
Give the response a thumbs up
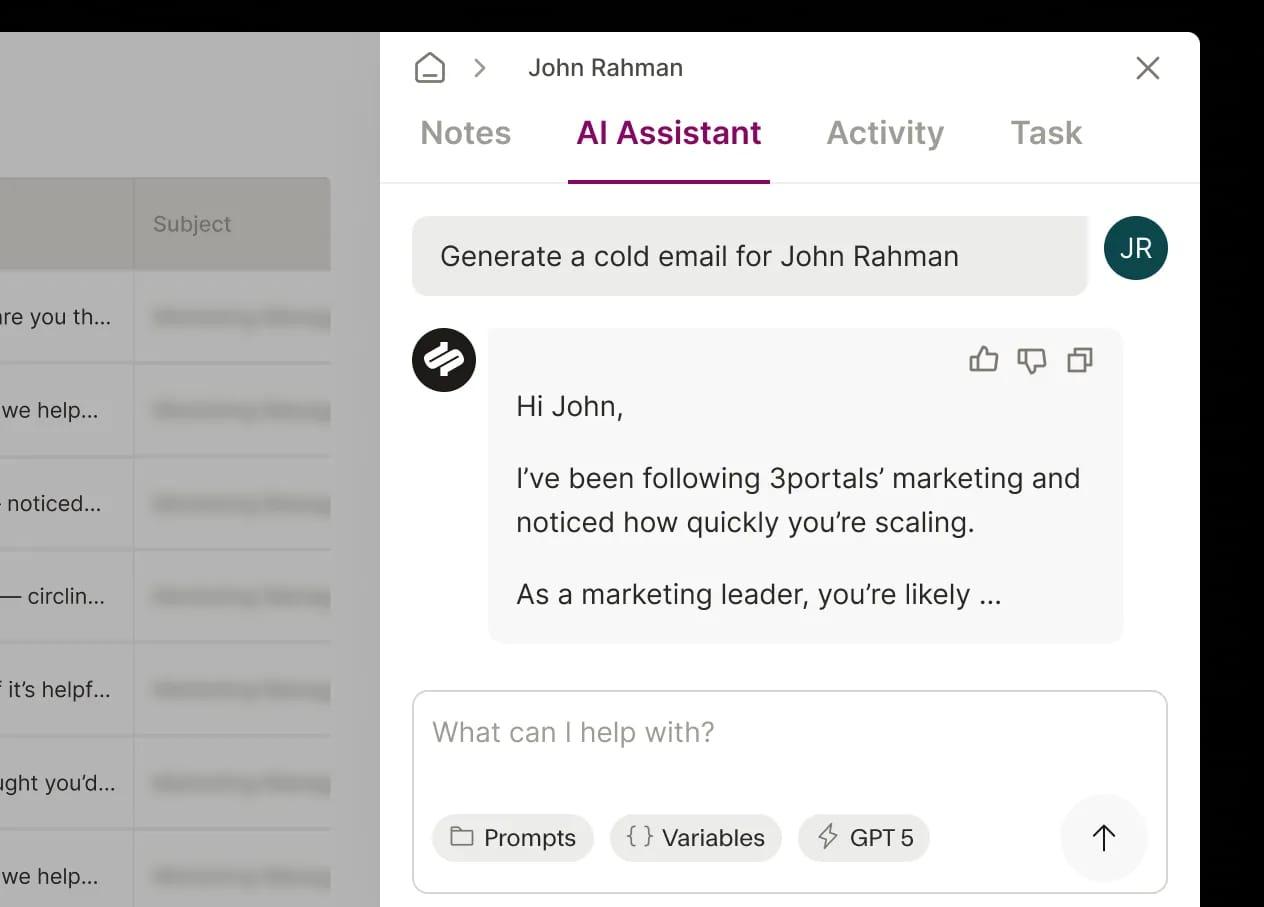coord(984,360)
